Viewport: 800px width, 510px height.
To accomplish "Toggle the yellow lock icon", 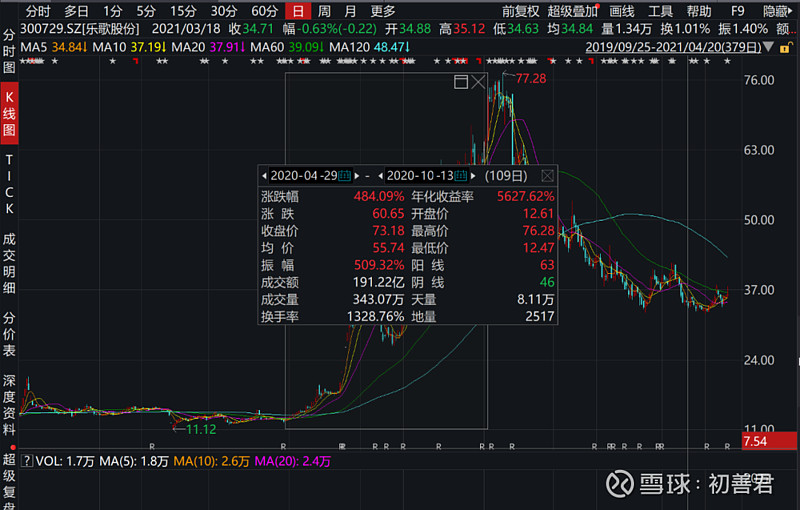I will (x=786, y=47).
